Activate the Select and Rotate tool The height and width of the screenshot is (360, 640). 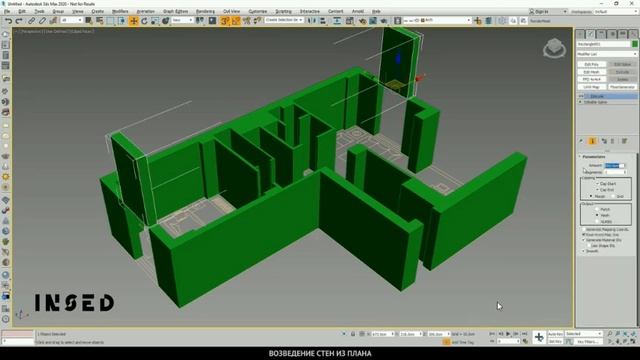[x=144, y=20]
